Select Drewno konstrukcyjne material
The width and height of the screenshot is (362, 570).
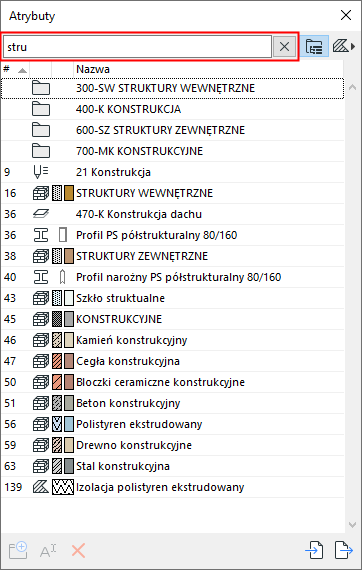click(173, 445)
